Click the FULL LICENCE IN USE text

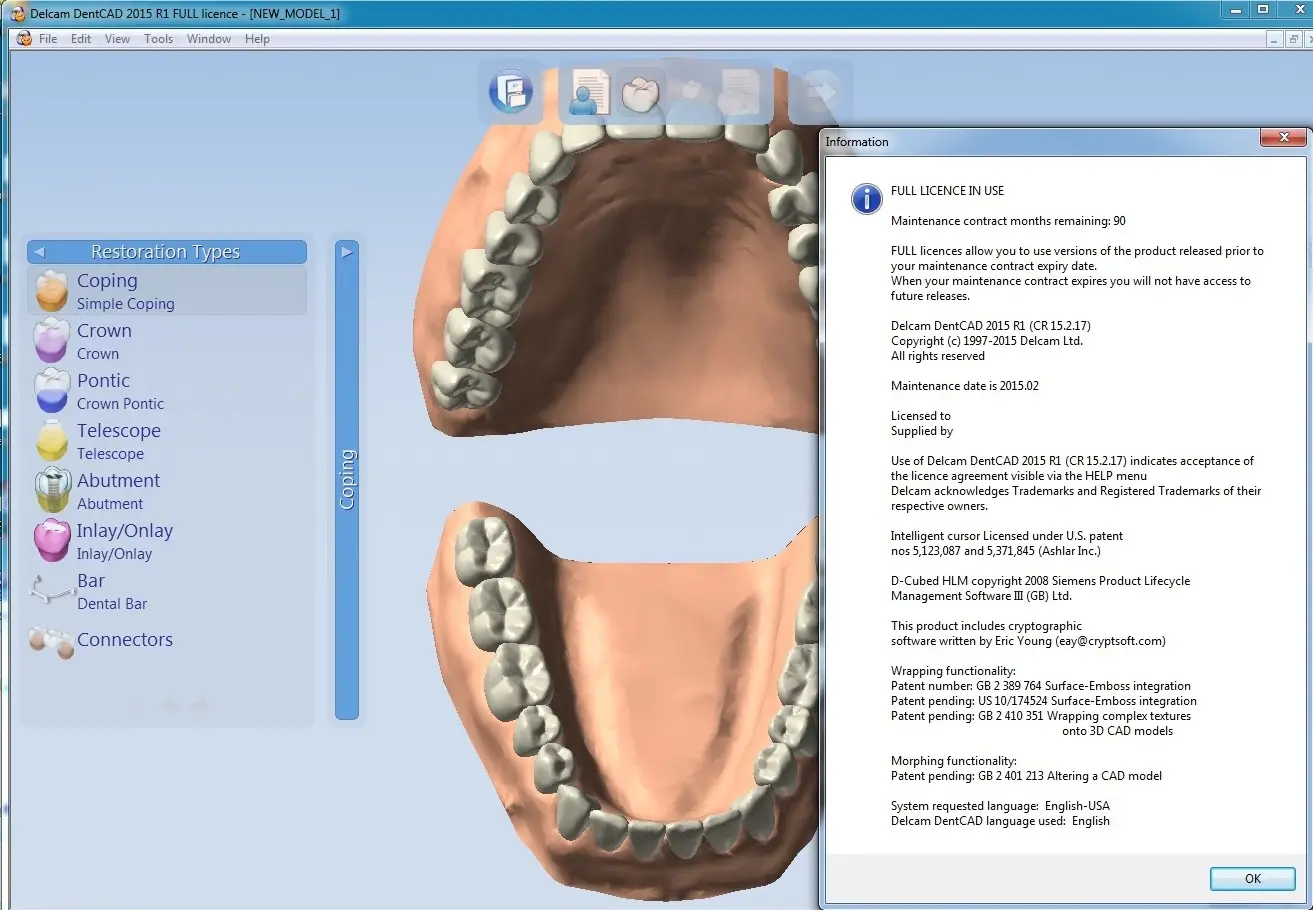tap(947, 191)
